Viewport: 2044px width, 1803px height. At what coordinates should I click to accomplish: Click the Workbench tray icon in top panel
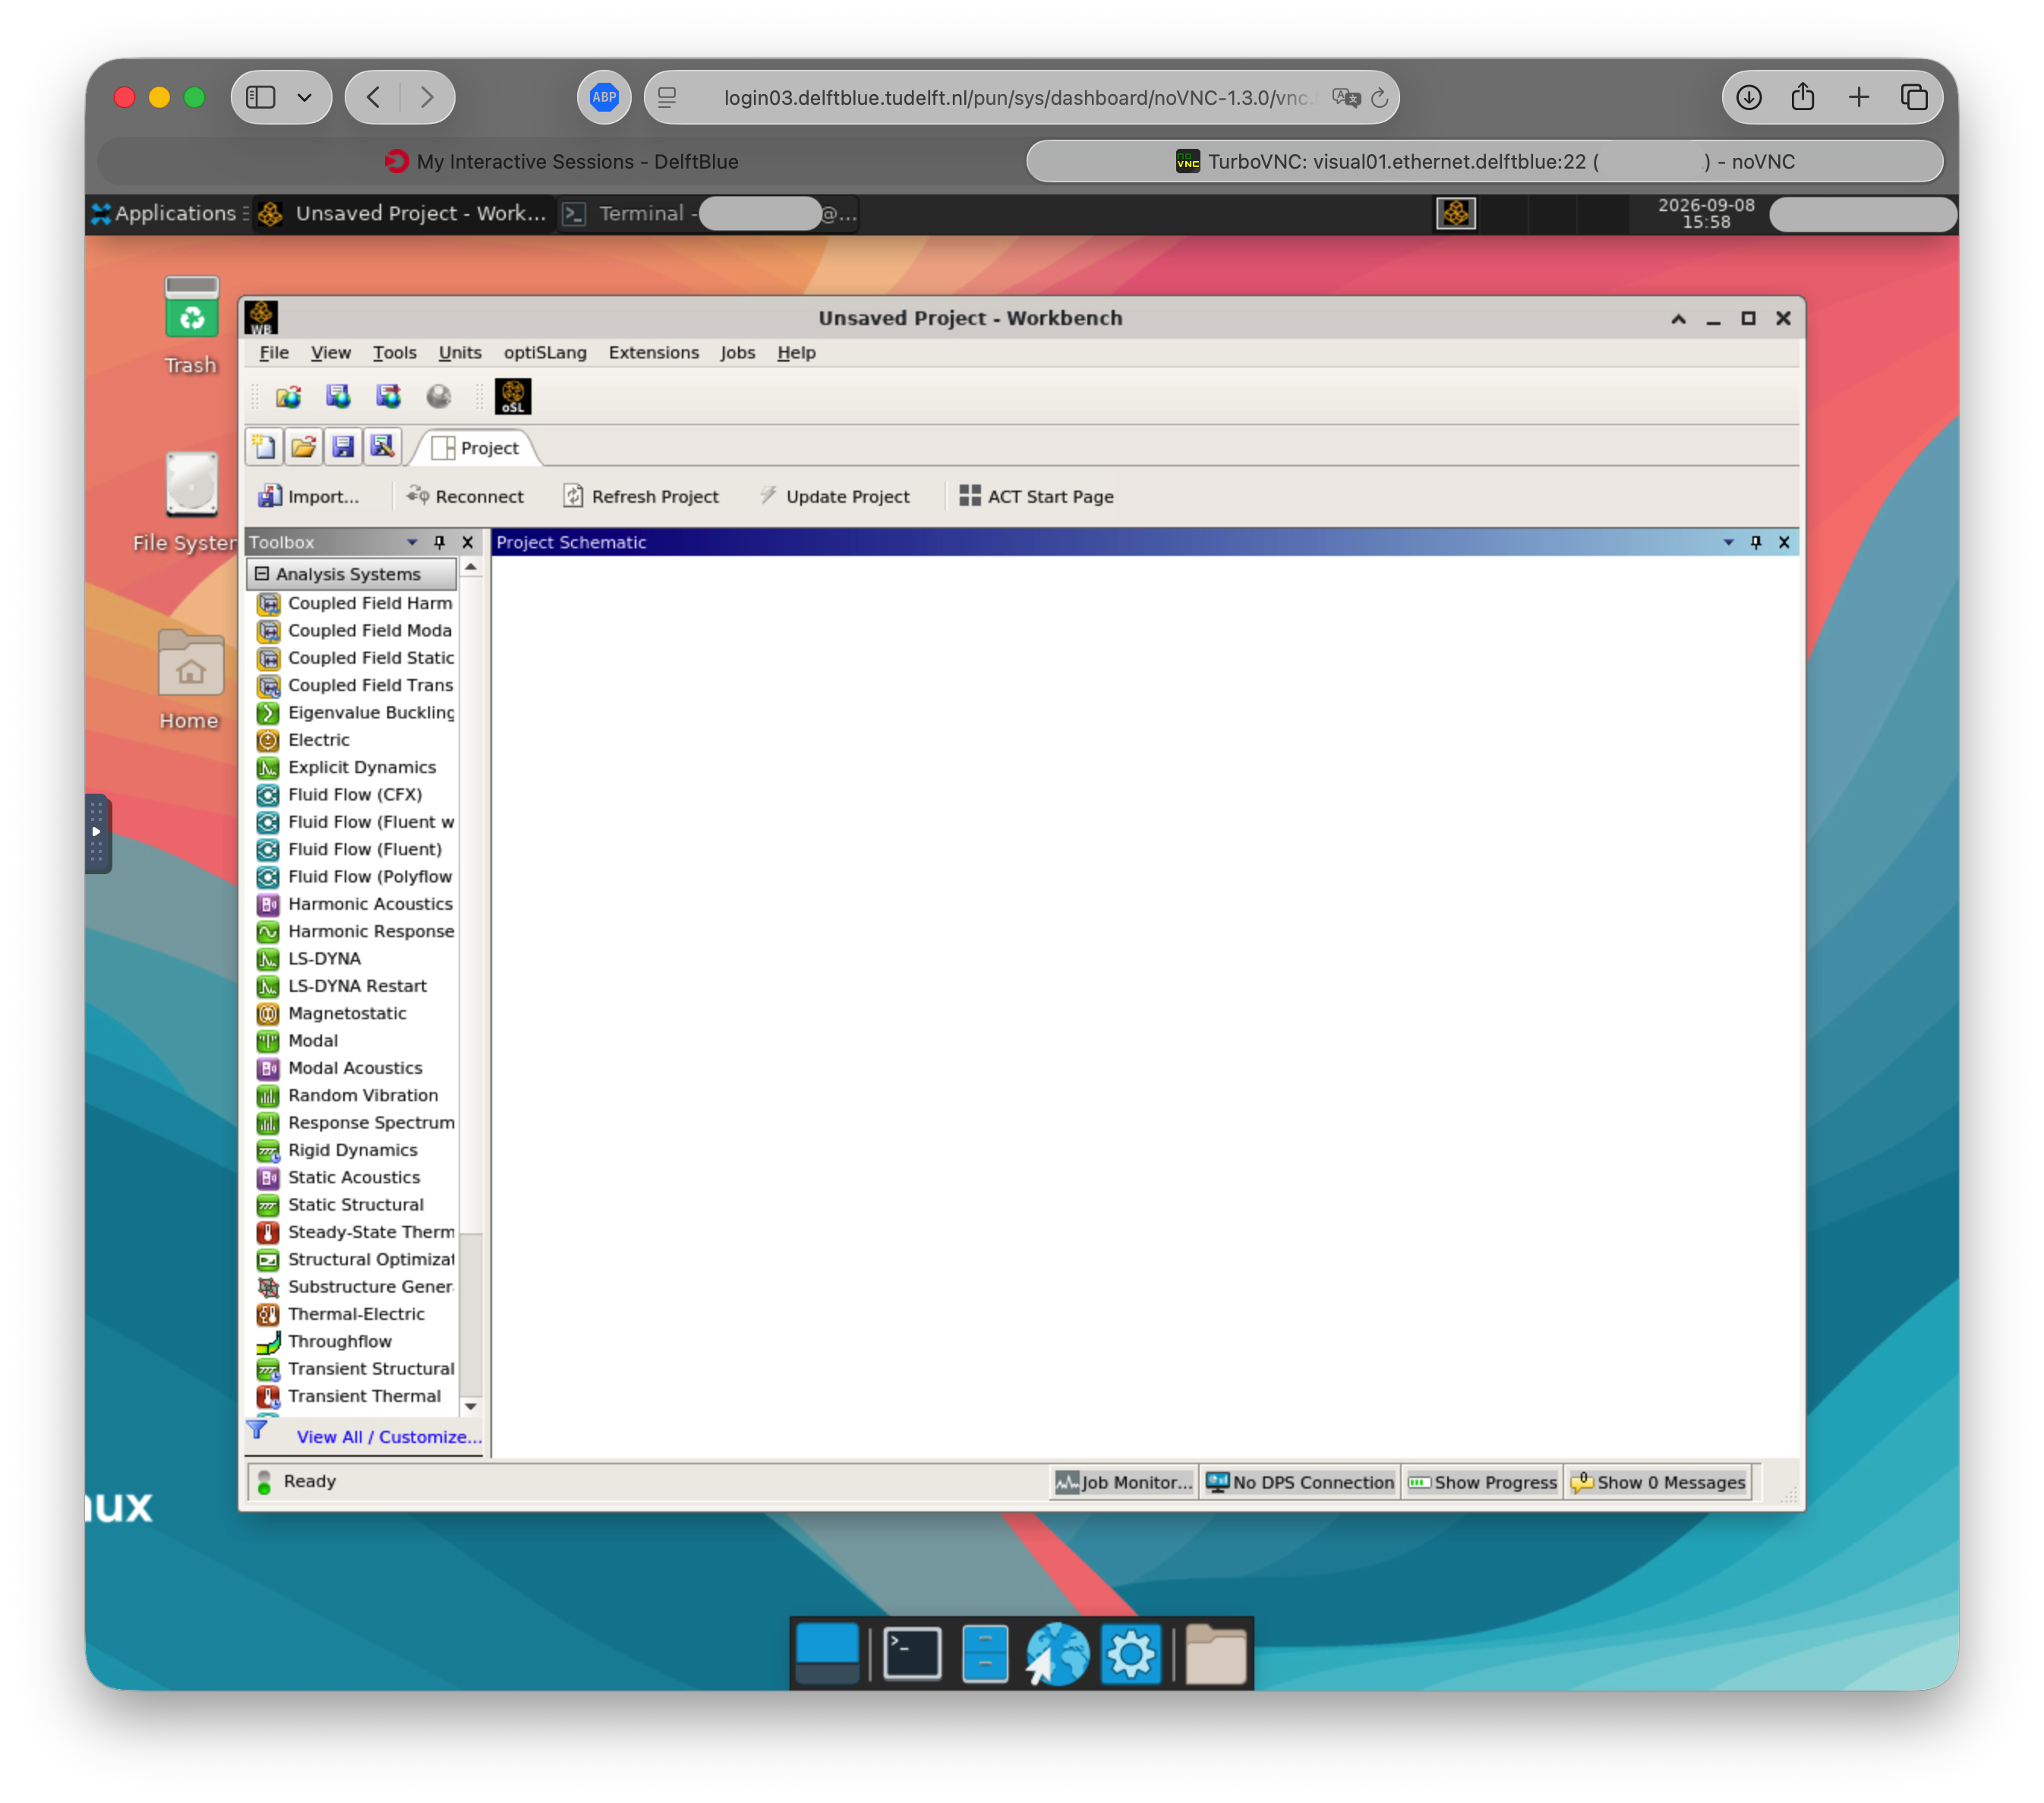click(x=1456, y=213)
